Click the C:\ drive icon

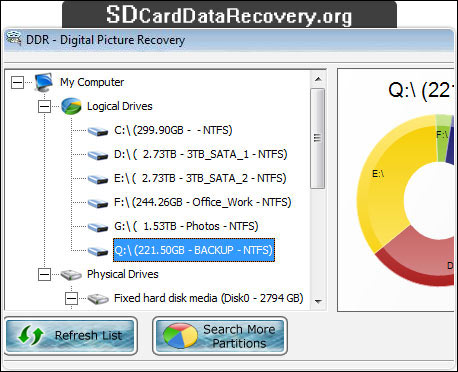click(x=98, y=131)
